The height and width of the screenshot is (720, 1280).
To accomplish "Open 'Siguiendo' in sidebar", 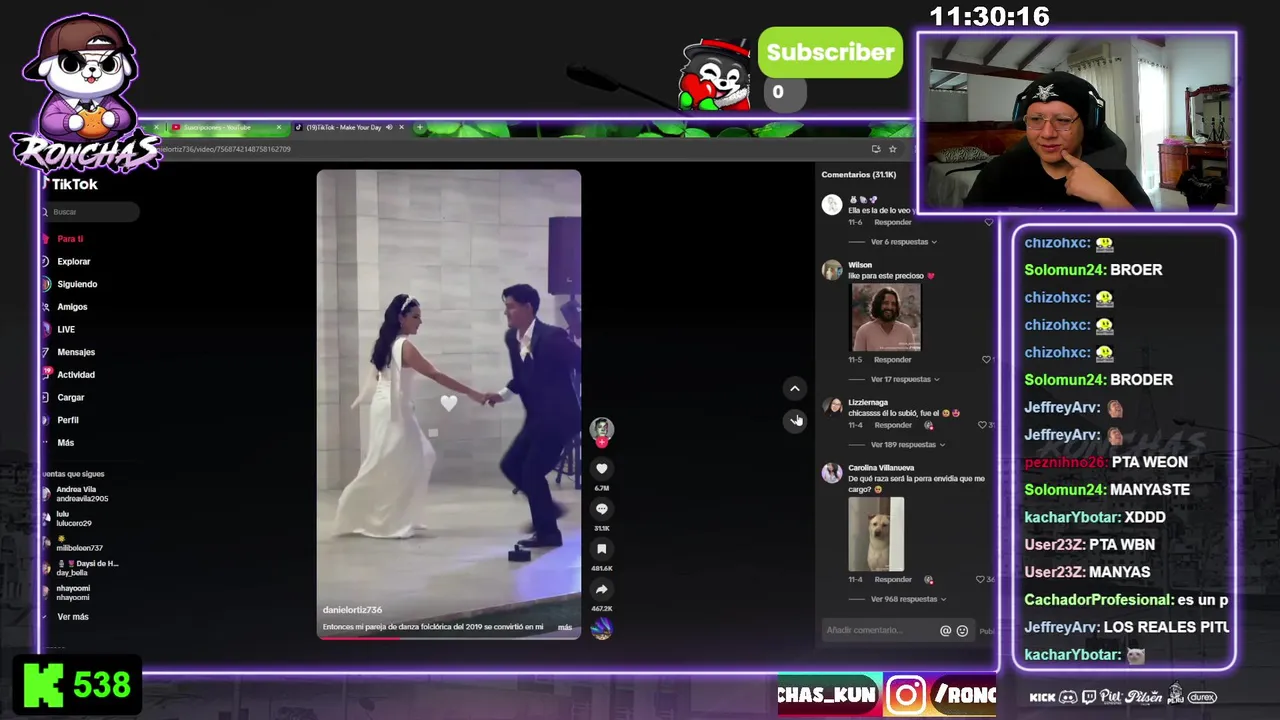I will point(76,284).
